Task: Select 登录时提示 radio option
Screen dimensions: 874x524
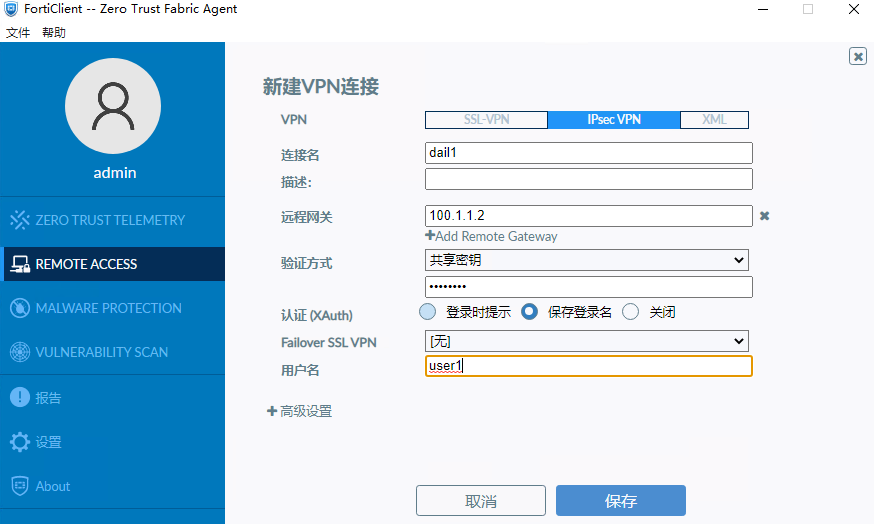Action: [428, 312]
